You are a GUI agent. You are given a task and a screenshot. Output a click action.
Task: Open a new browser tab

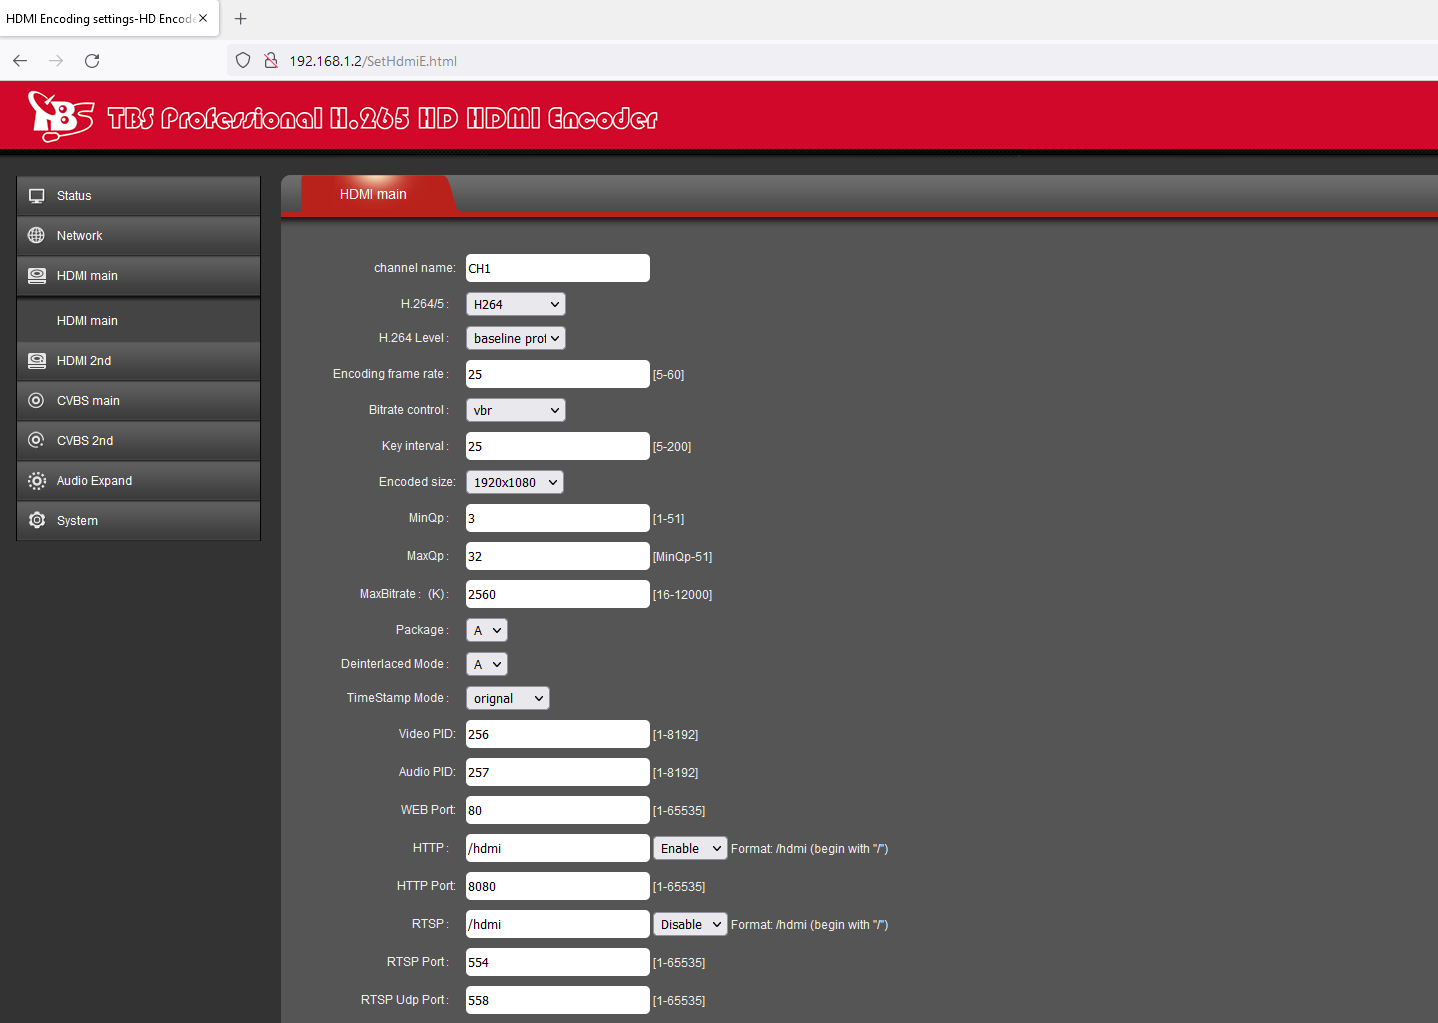pos(240,19)
